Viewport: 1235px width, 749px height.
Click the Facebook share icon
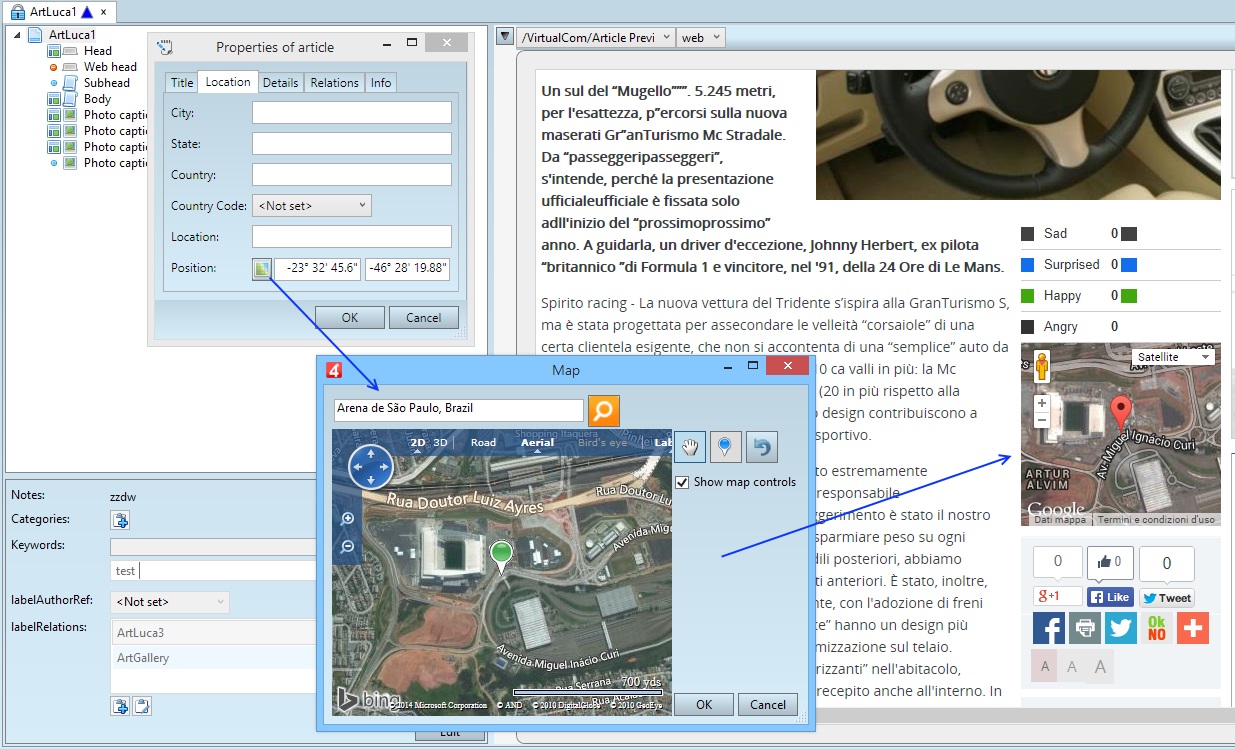[x=1049, y=628]
